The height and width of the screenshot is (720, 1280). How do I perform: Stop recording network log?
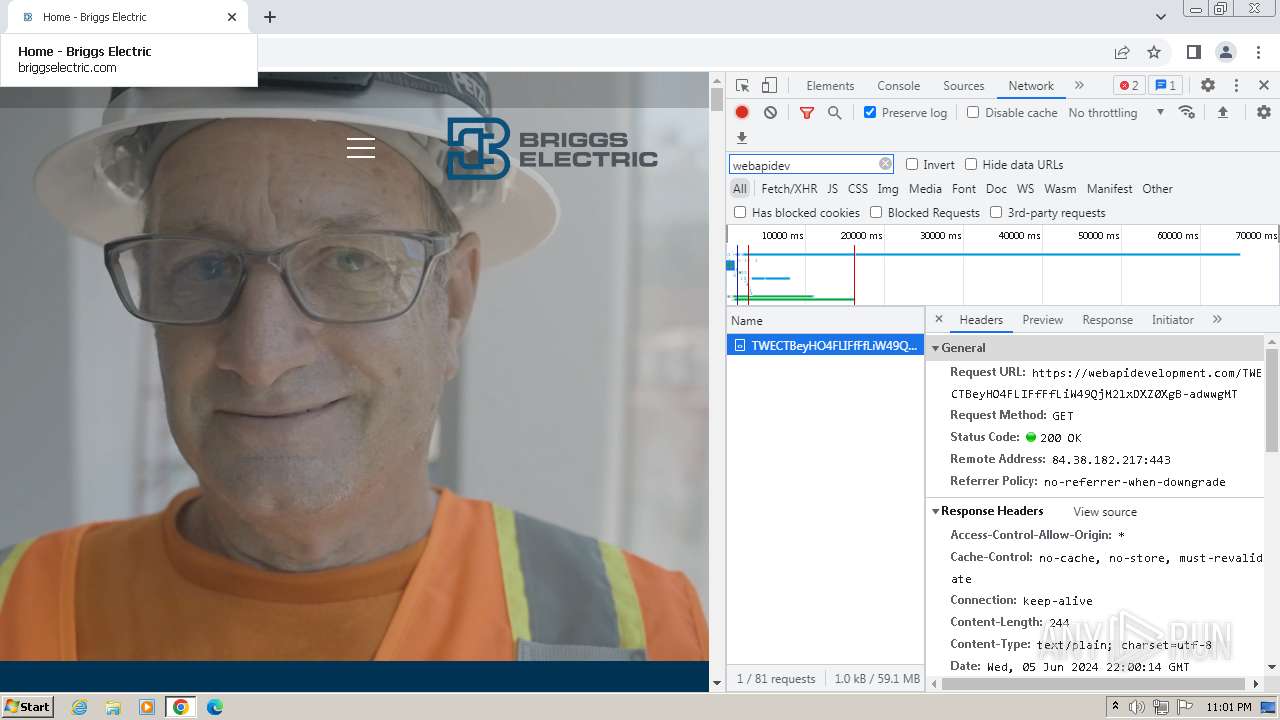742,113
